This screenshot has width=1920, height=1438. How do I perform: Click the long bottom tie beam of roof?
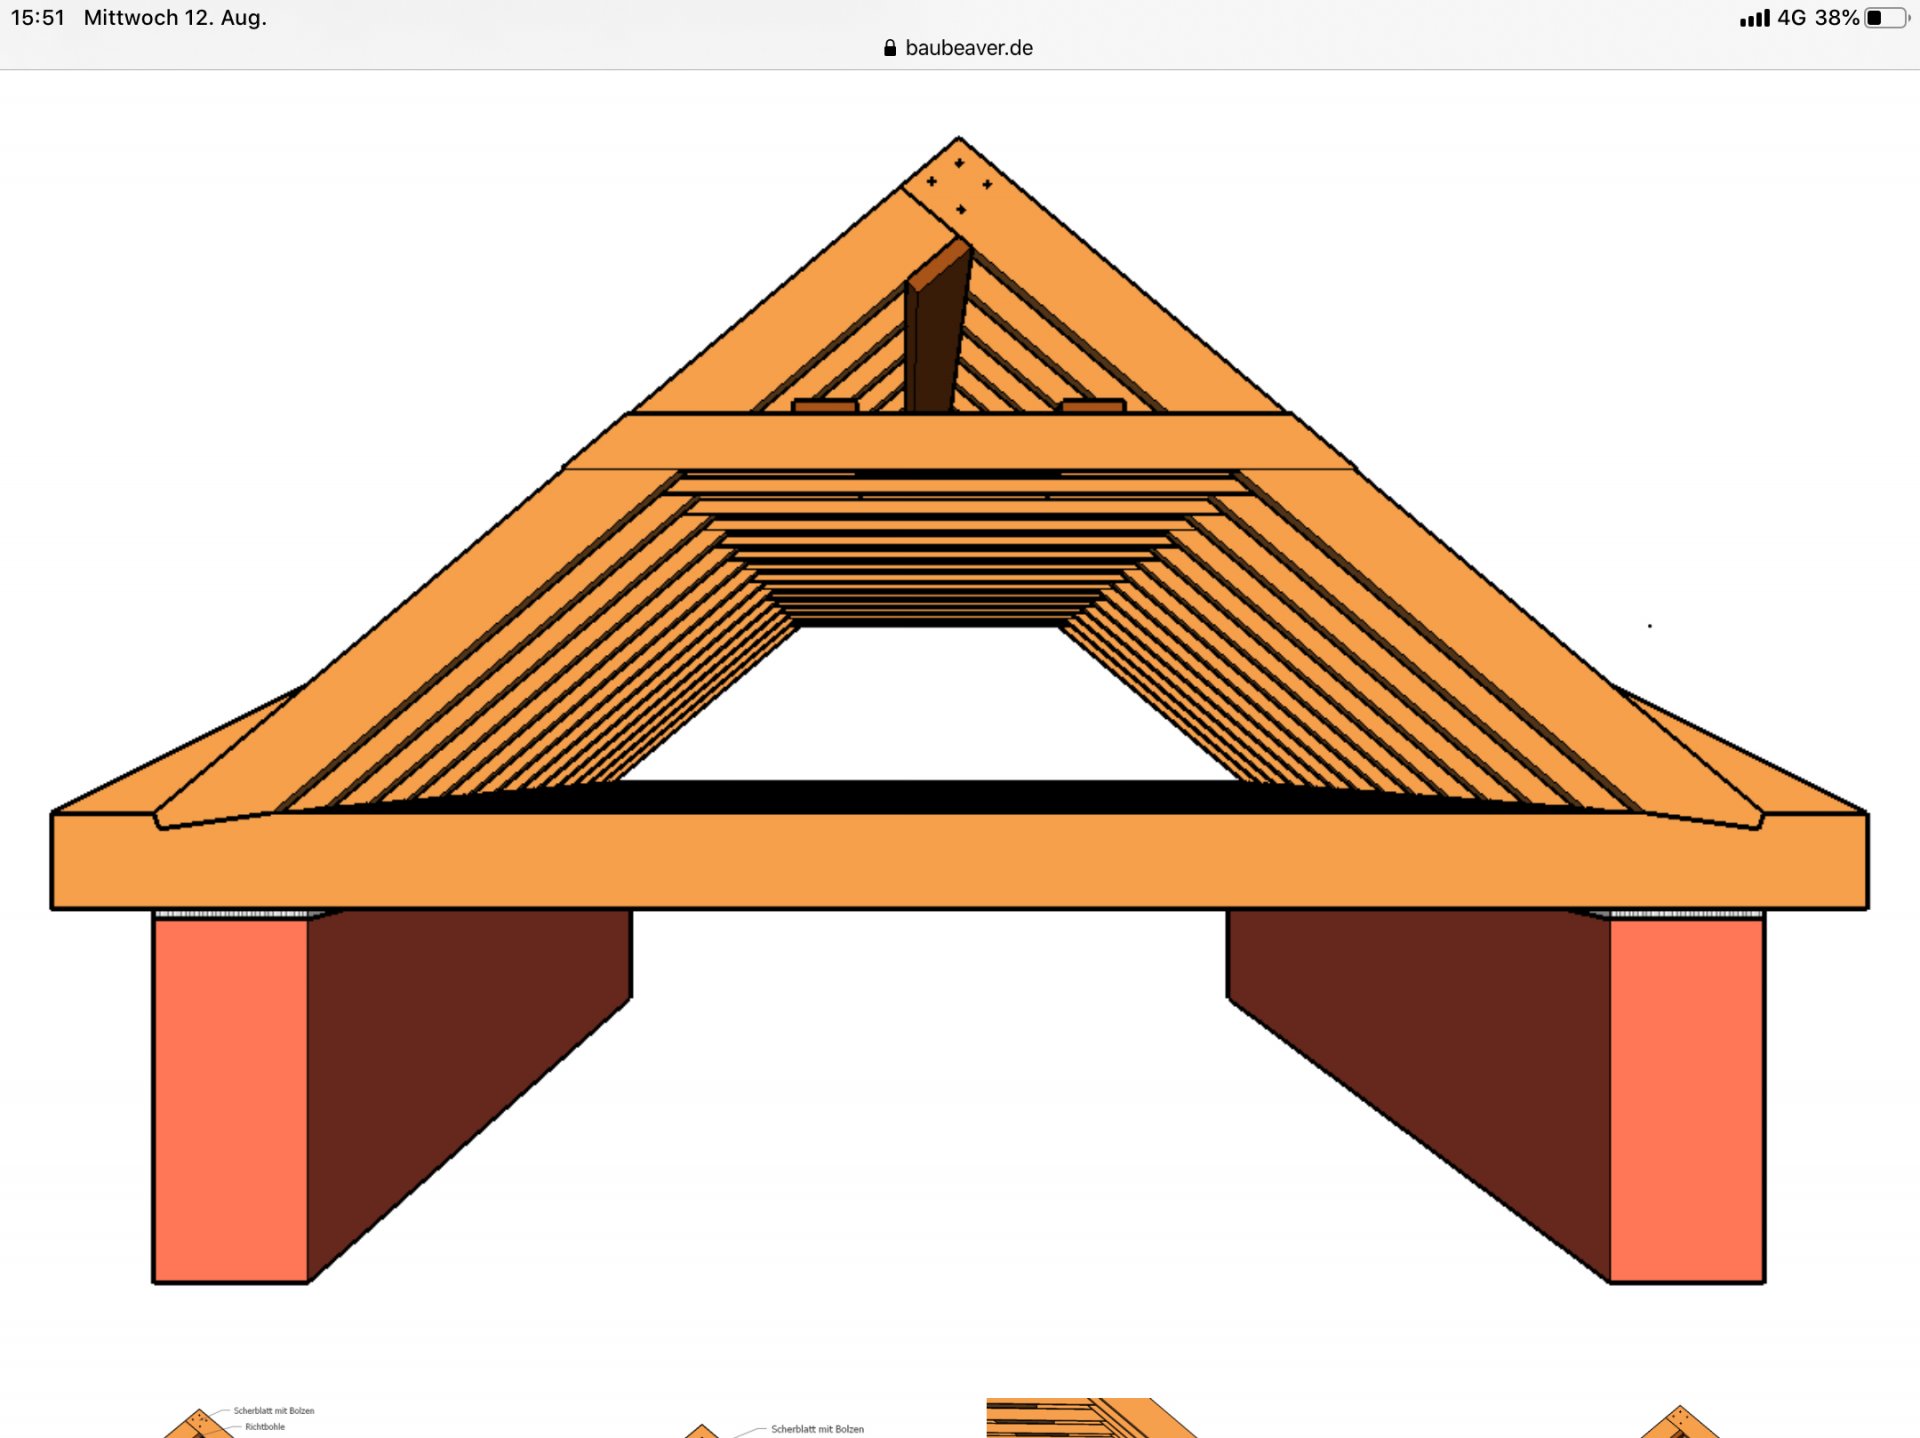tap(958, 860)
